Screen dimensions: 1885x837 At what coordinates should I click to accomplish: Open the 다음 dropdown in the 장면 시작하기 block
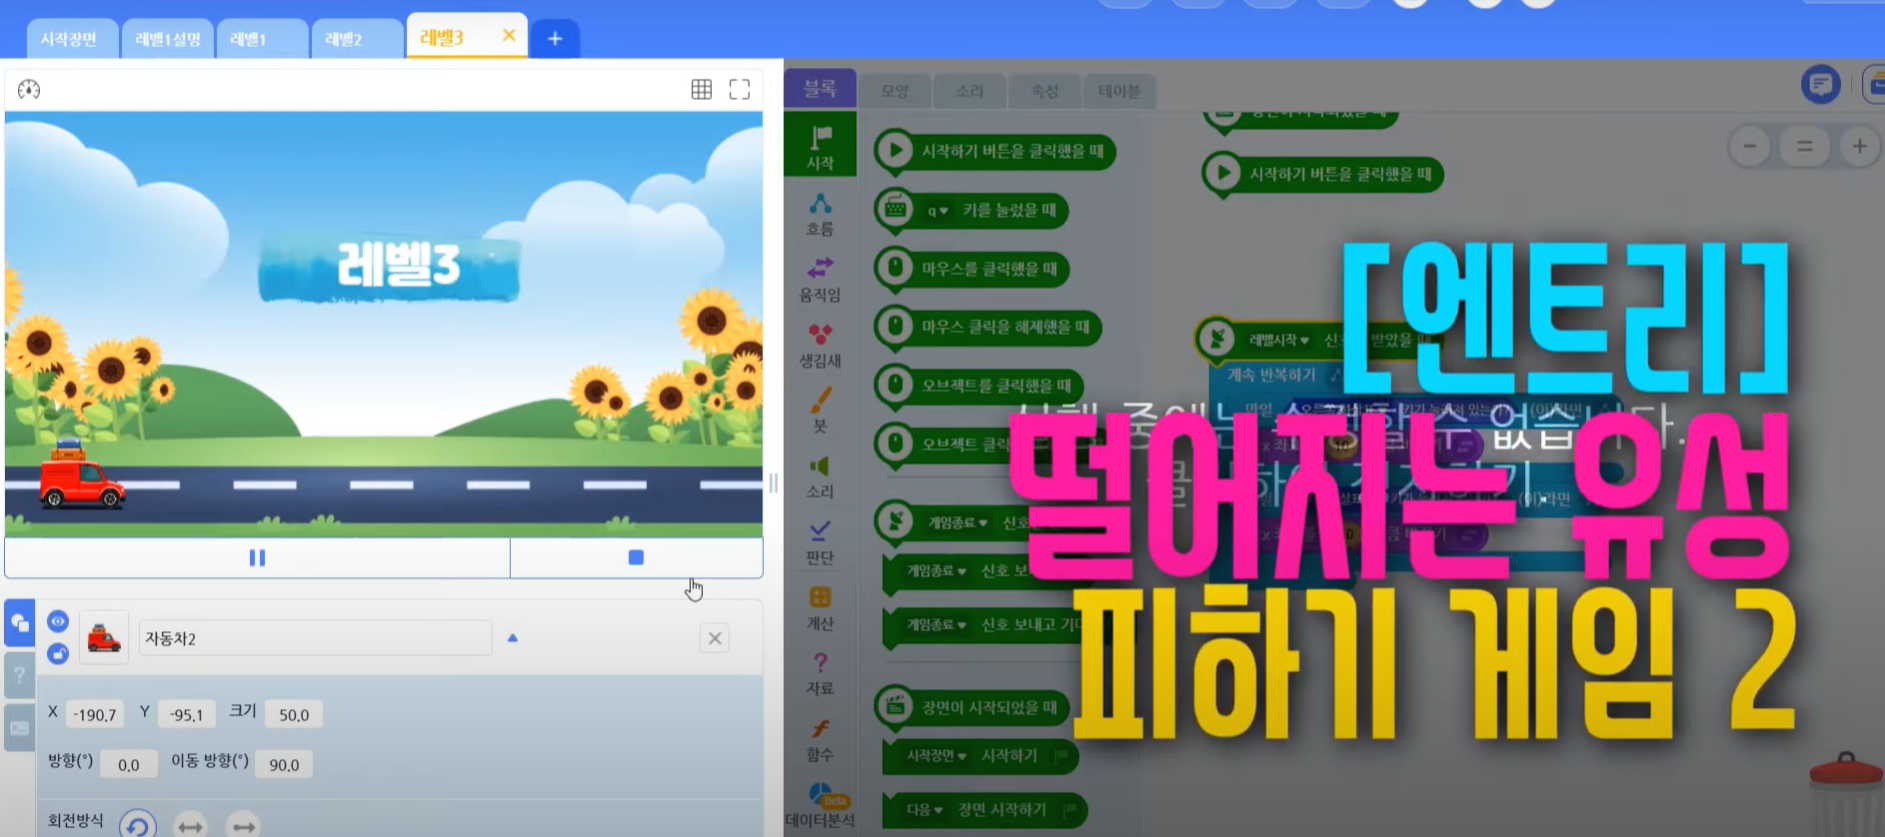click(925, 809)
